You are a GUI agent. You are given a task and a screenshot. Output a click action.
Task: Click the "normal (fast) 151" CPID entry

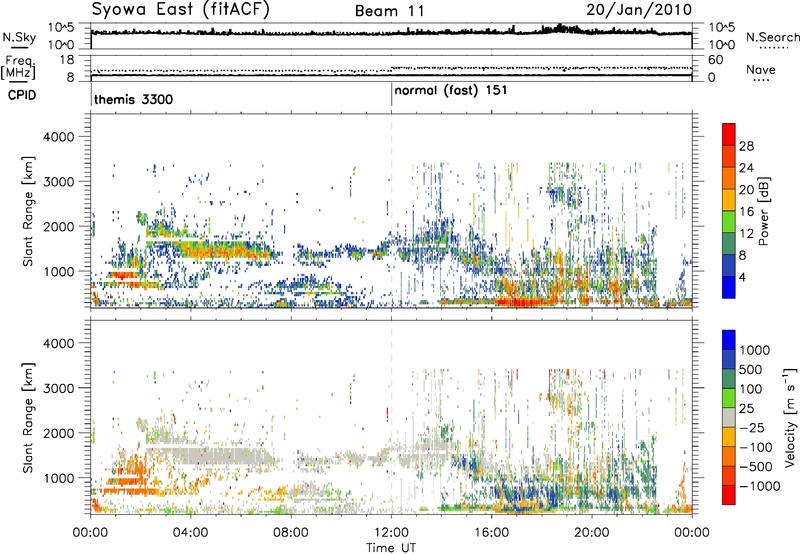point(451,91)
